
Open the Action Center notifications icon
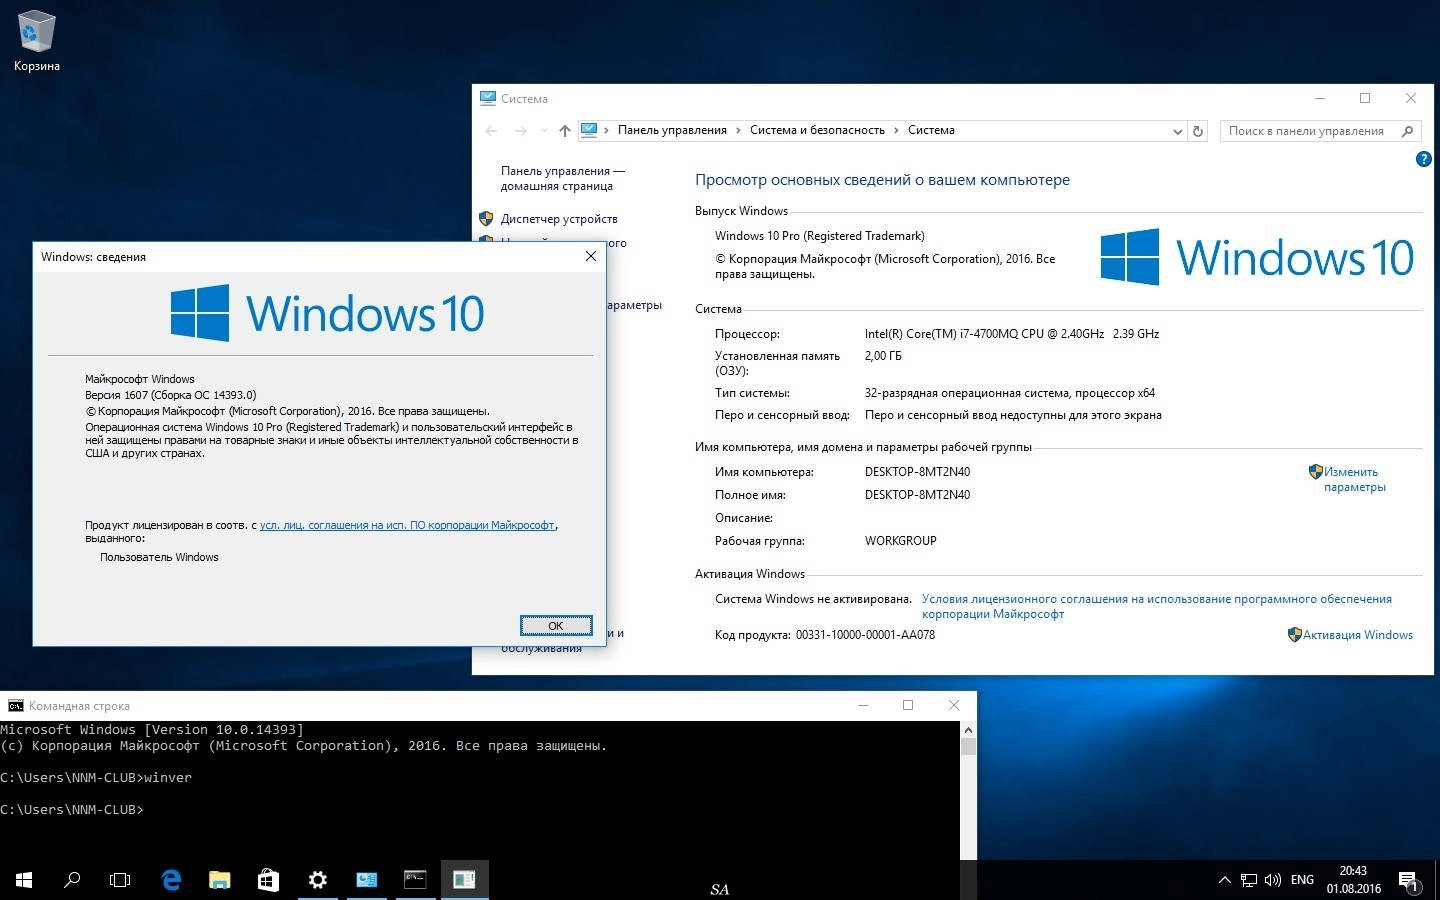pyautogui.click(x=1408, y=881)
